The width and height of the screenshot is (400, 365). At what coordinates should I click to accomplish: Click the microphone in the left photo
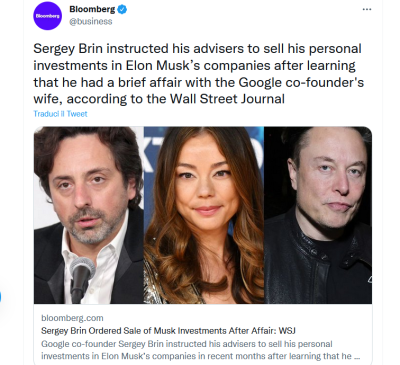[81, 278]
